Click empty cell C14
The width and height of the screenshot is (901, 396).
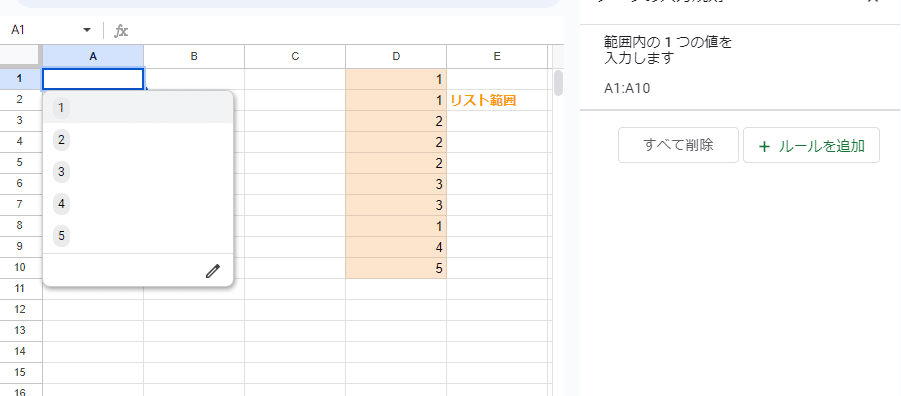click(295, 352)
